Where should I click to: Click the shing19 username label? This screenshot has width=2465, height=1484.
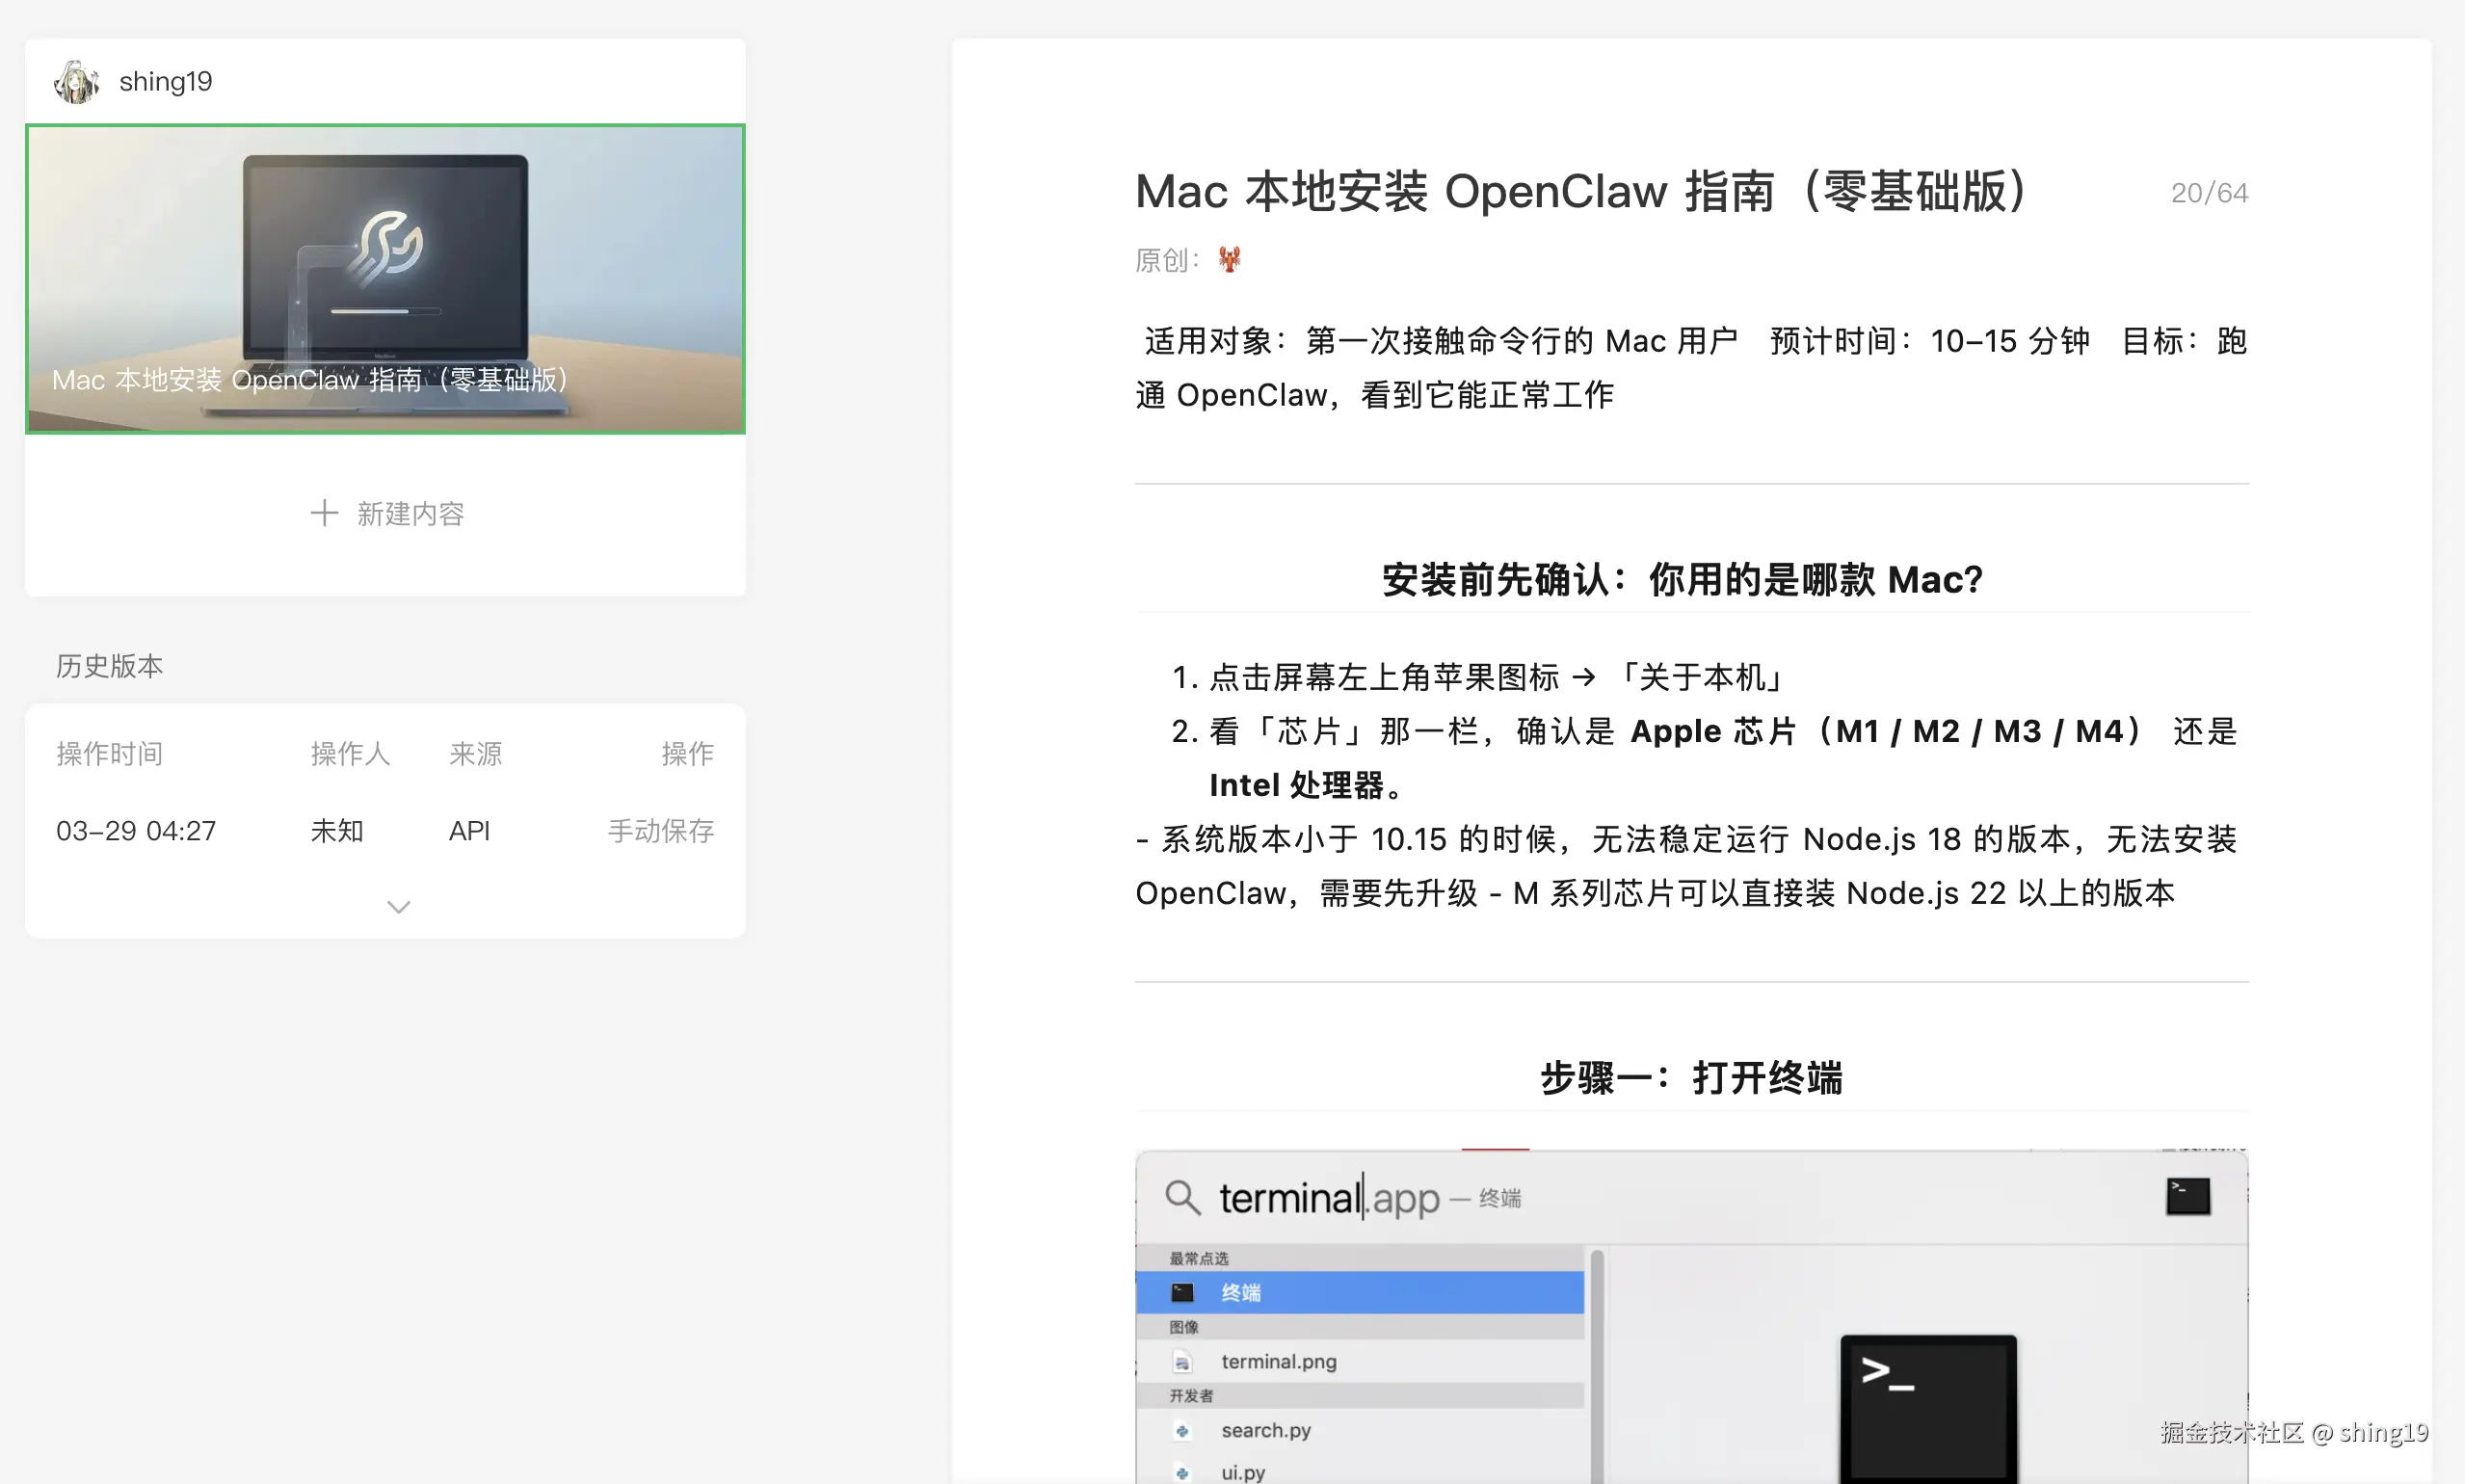[165, 81]
